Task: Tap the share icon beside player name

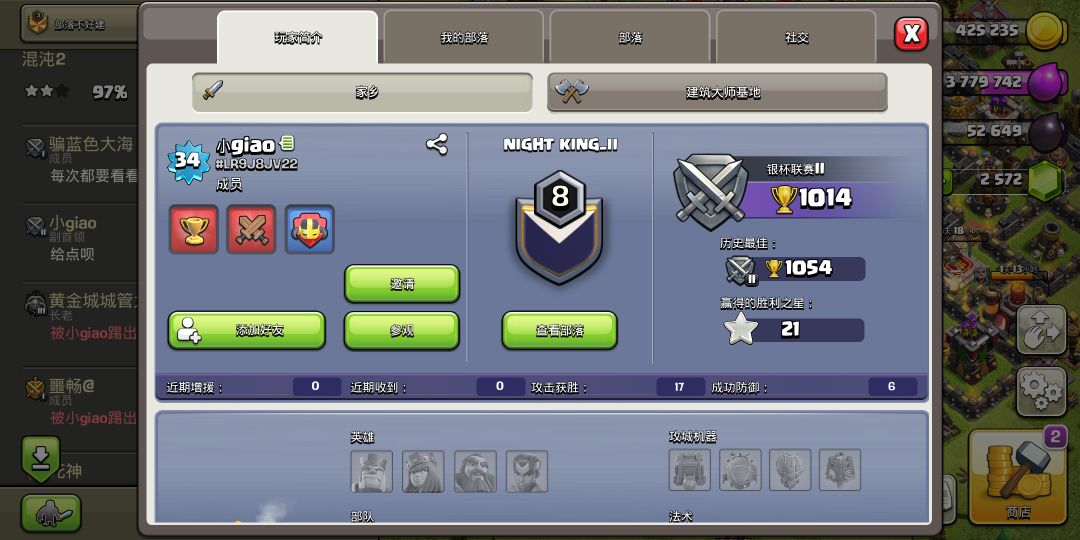Action: (x=437, y=144)
